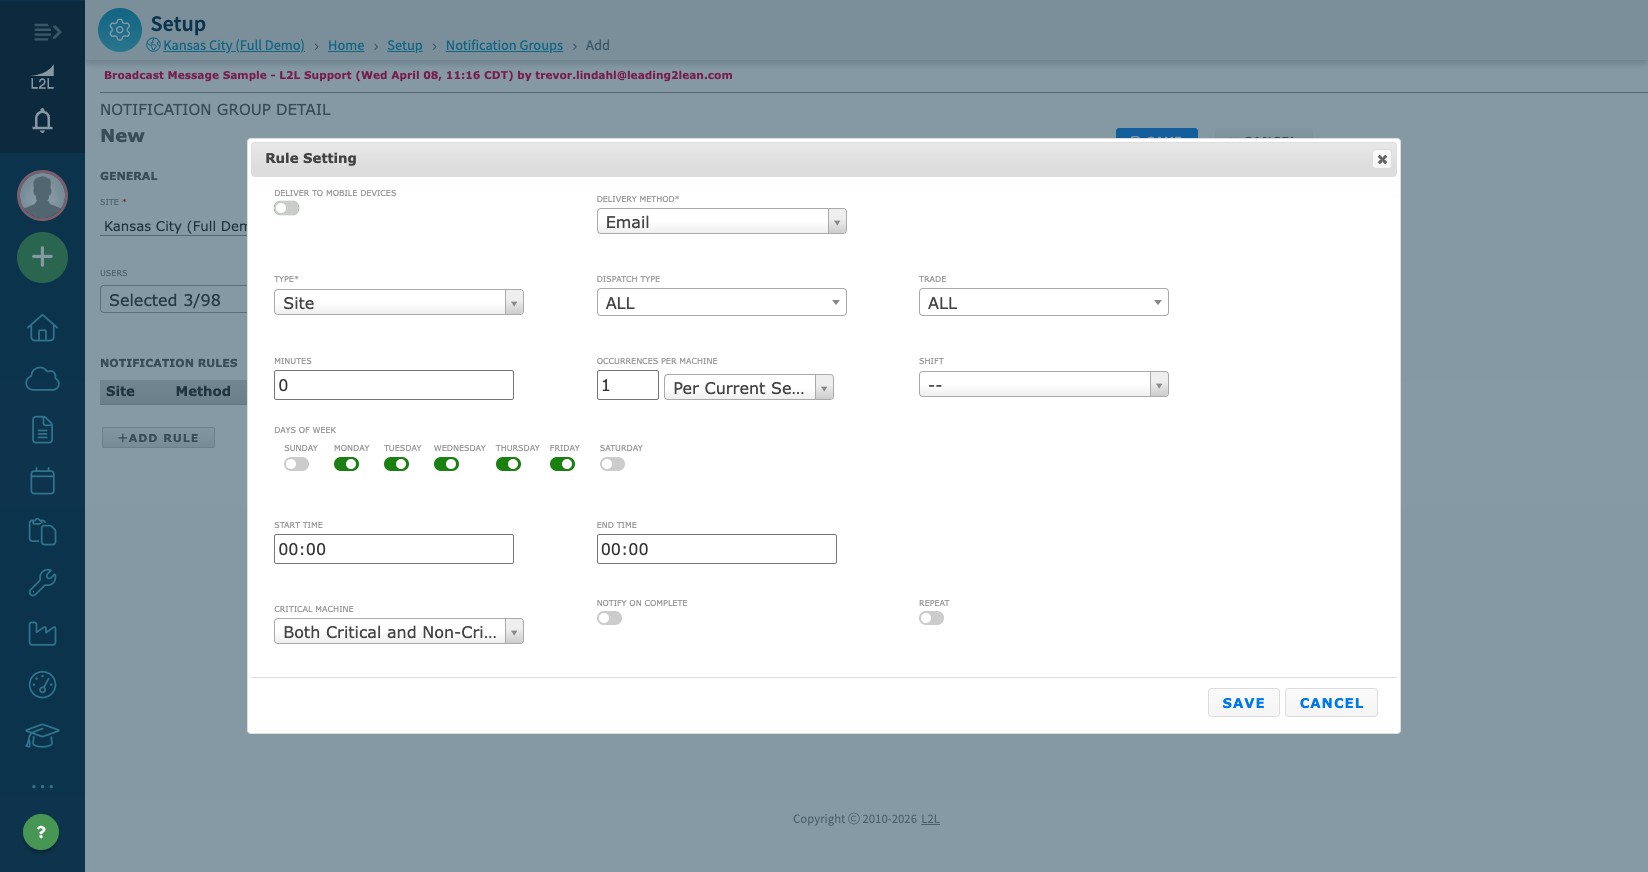1648x872 pixels.
Task: Open the user profile avatar
Action: [42, 195]
